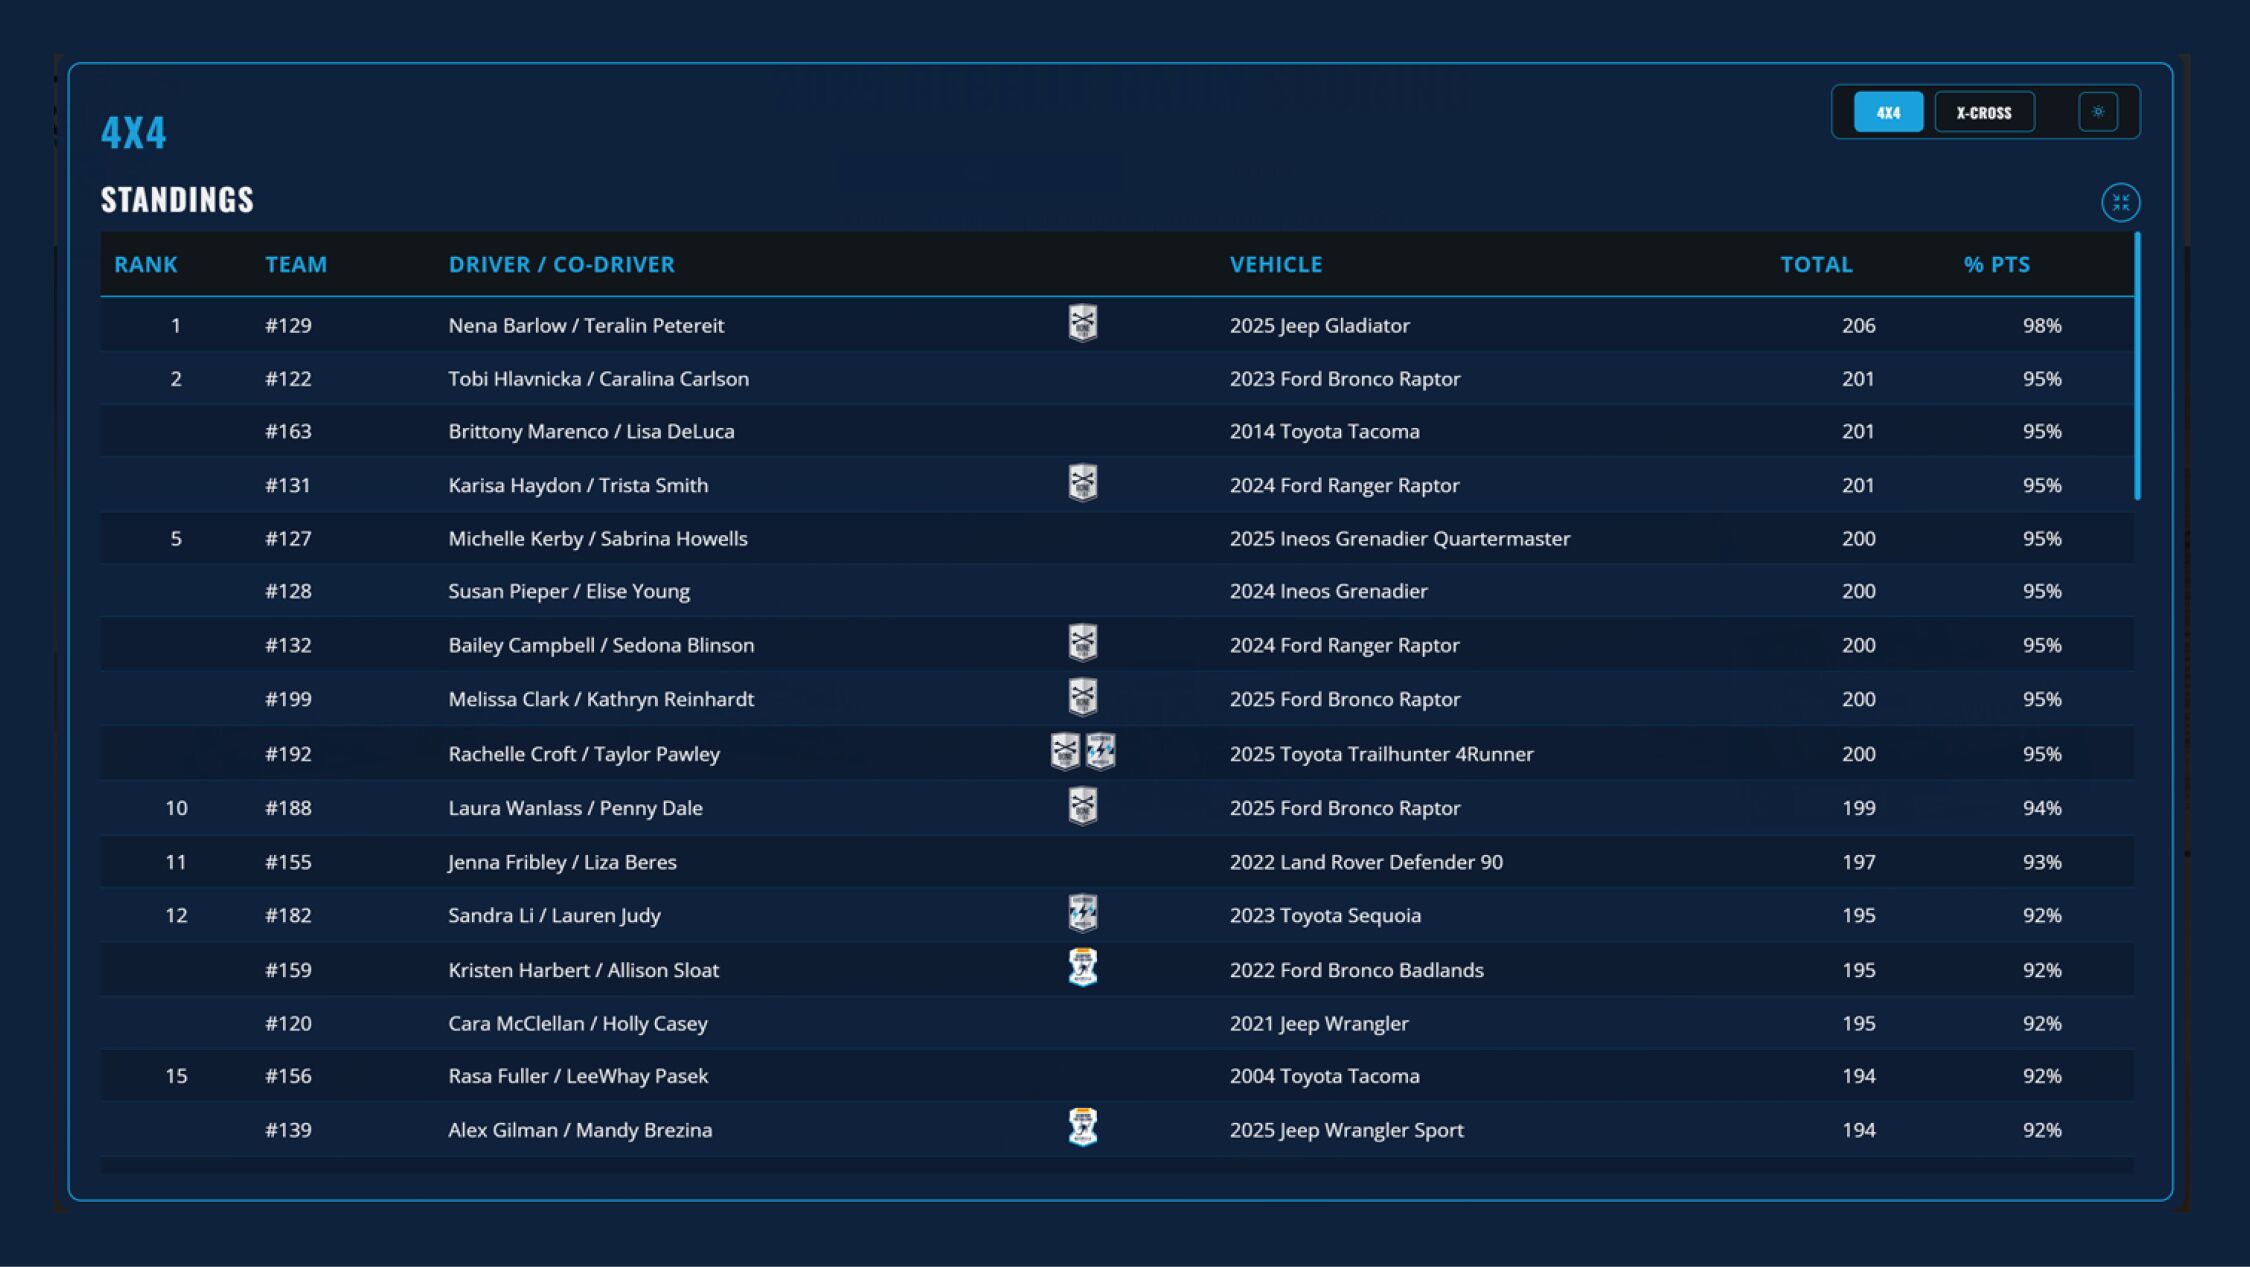Click the badge icon on Melissa Clark's row
The image size is (2250, 1267).
1082,698
